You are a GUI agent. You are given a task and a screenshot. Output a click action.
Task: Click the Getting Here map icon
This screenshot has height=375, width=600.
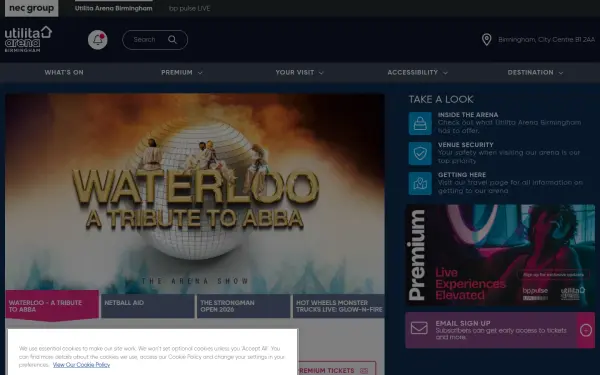420,183
